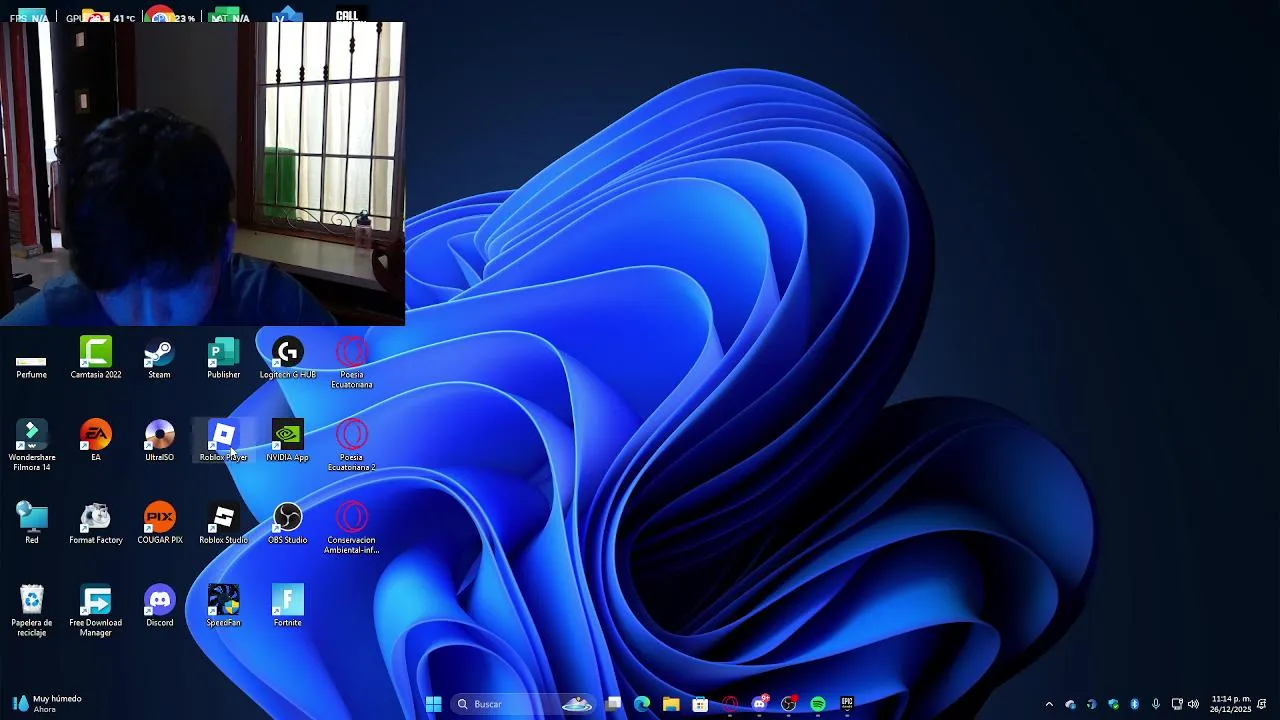
Task: Select the Fortnite desktop shortcut
Action: point(288,606)
